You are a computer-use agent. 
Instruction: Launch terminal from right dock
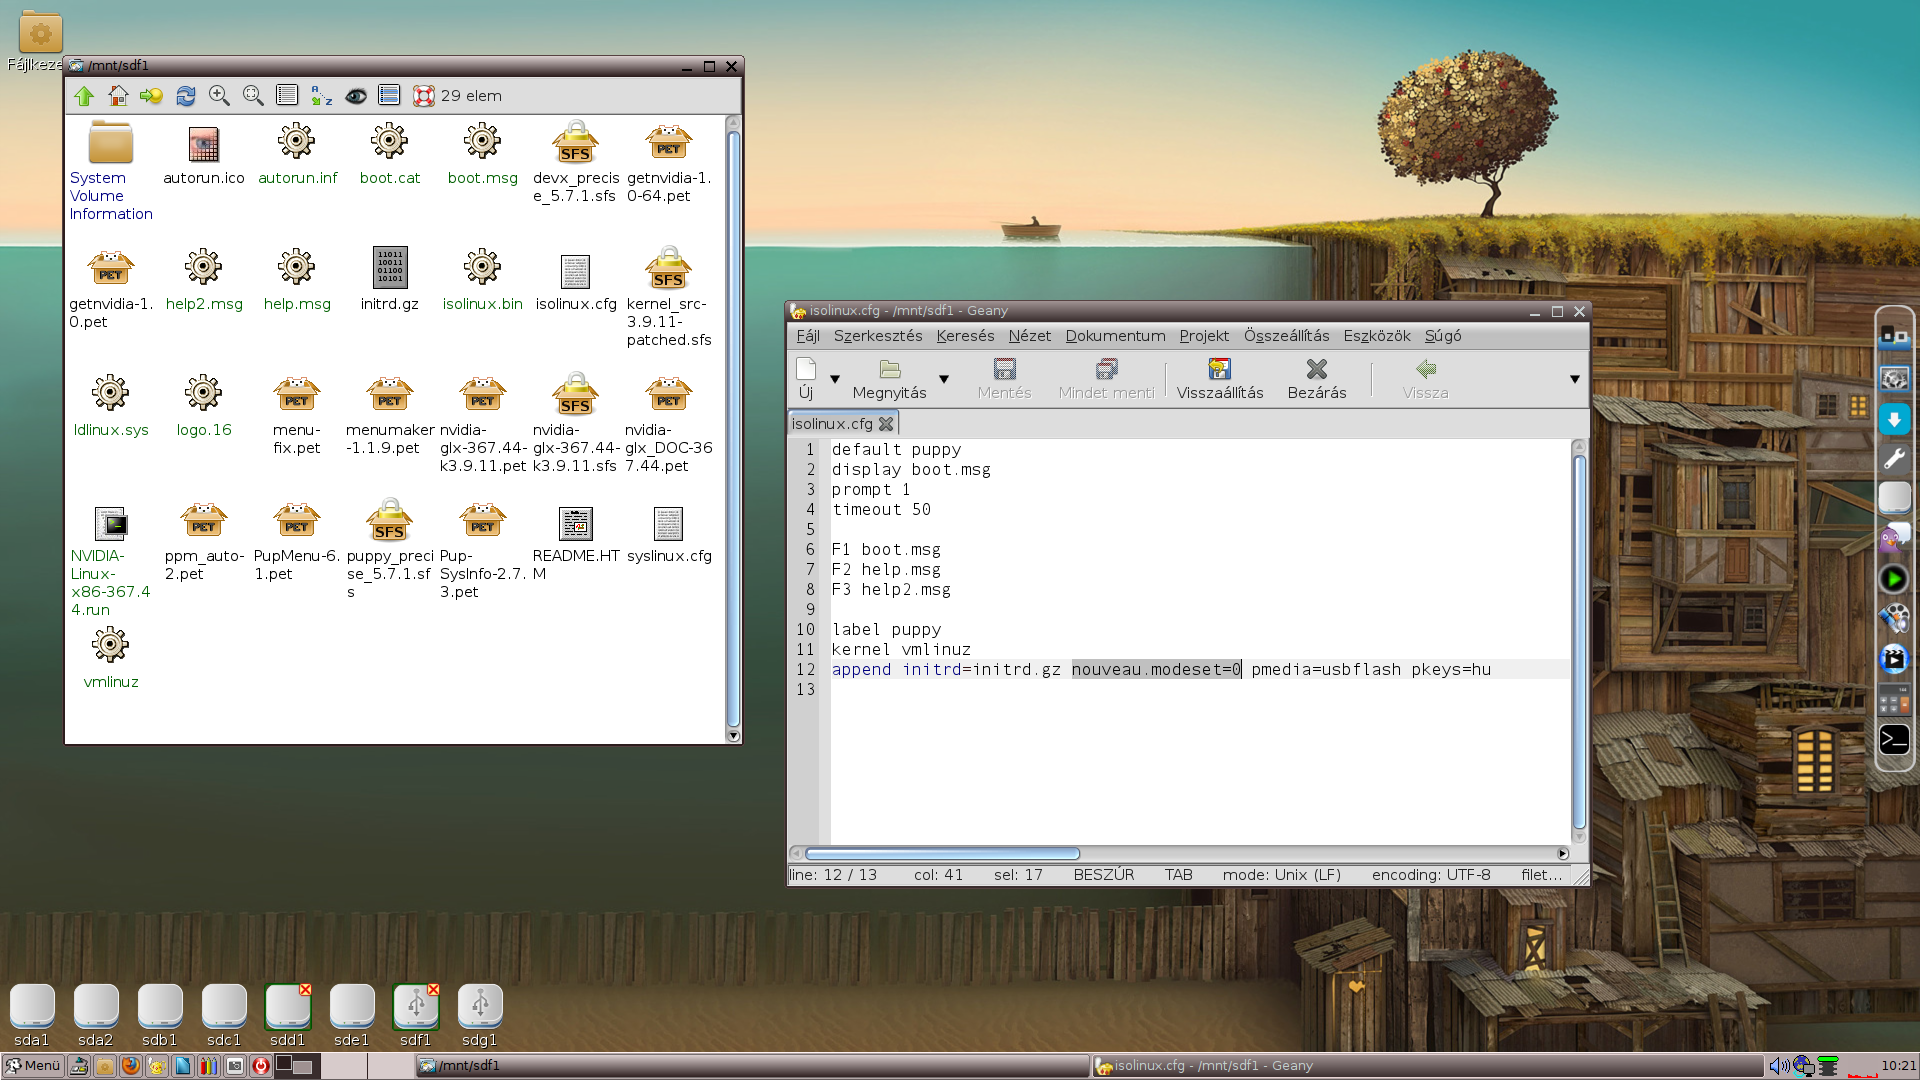click(x=1894, y=740)
